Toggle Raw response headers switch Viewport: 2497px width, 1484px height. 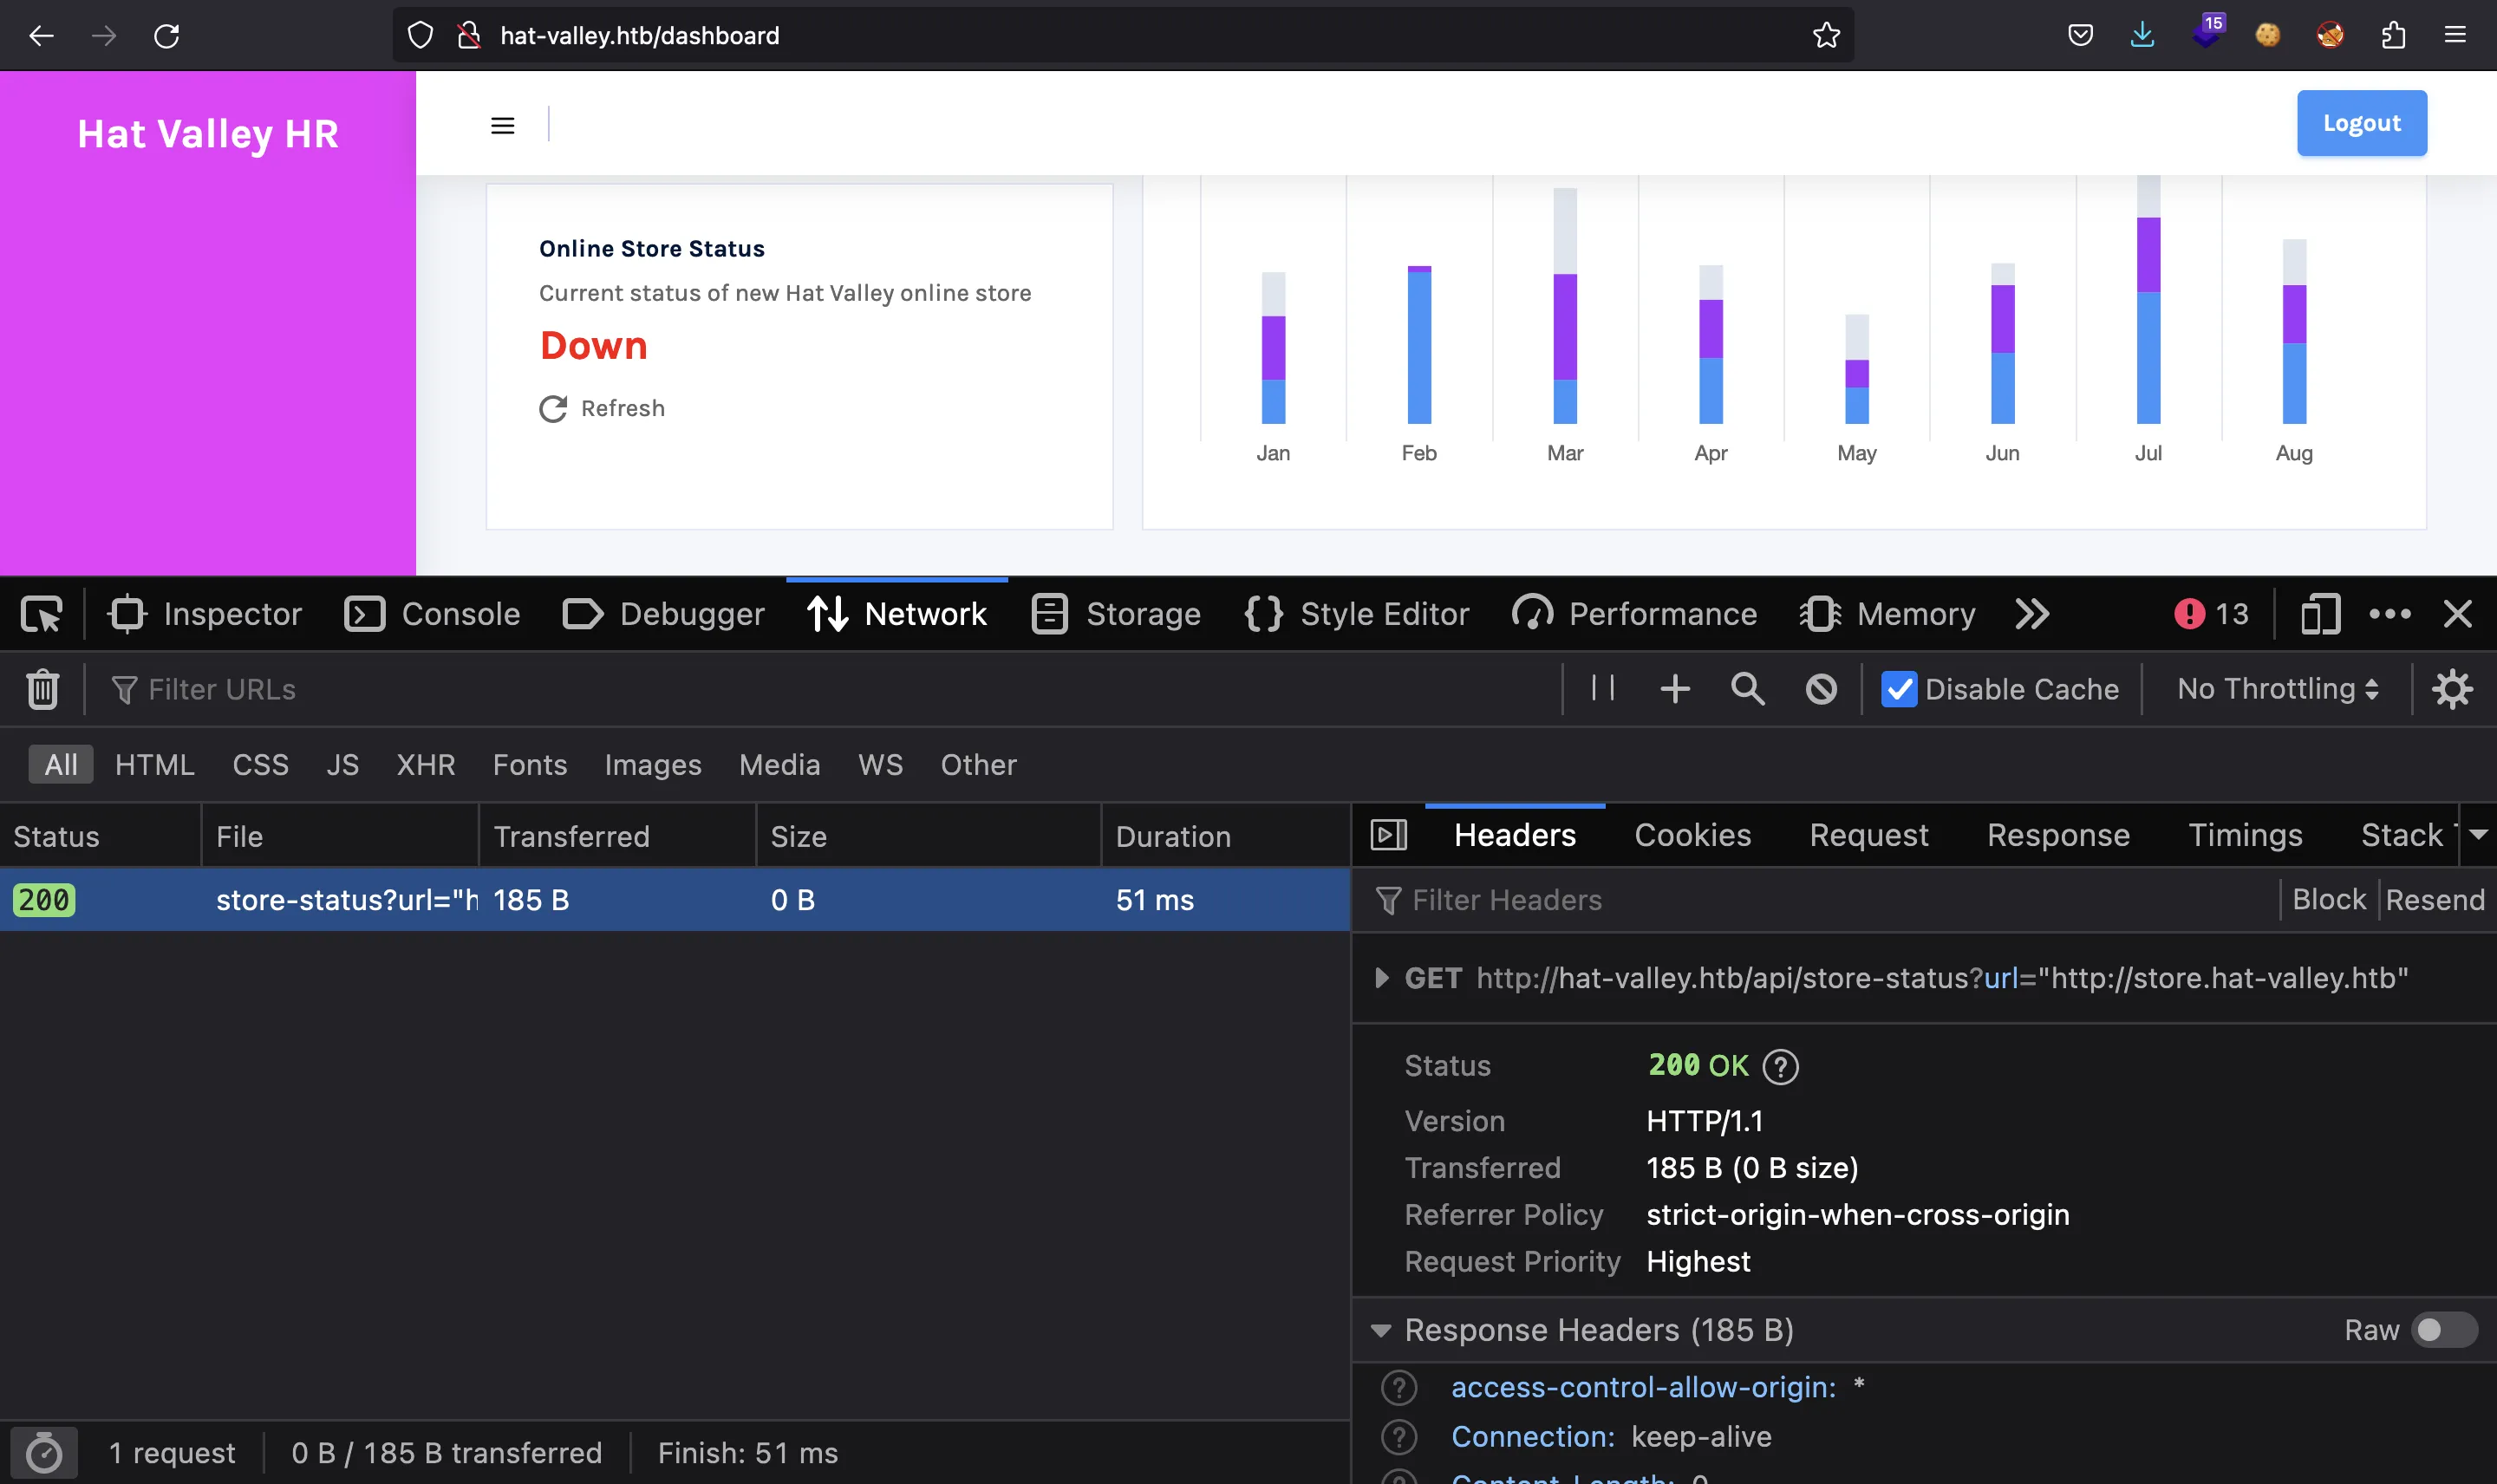pos(2443,1329)
